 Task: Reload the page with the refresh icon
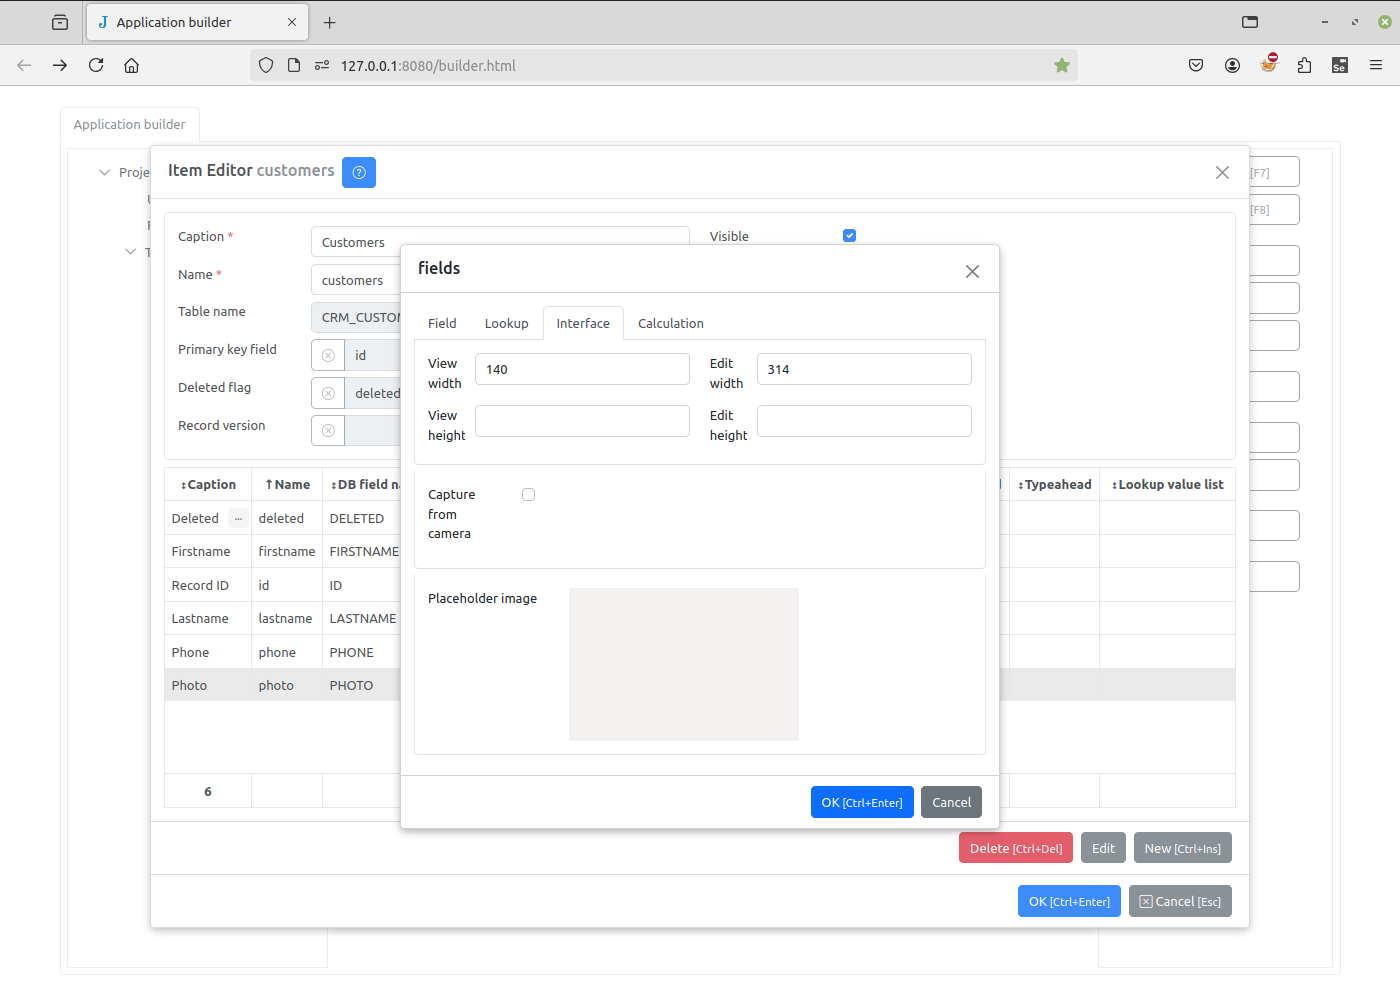(96, 65)
